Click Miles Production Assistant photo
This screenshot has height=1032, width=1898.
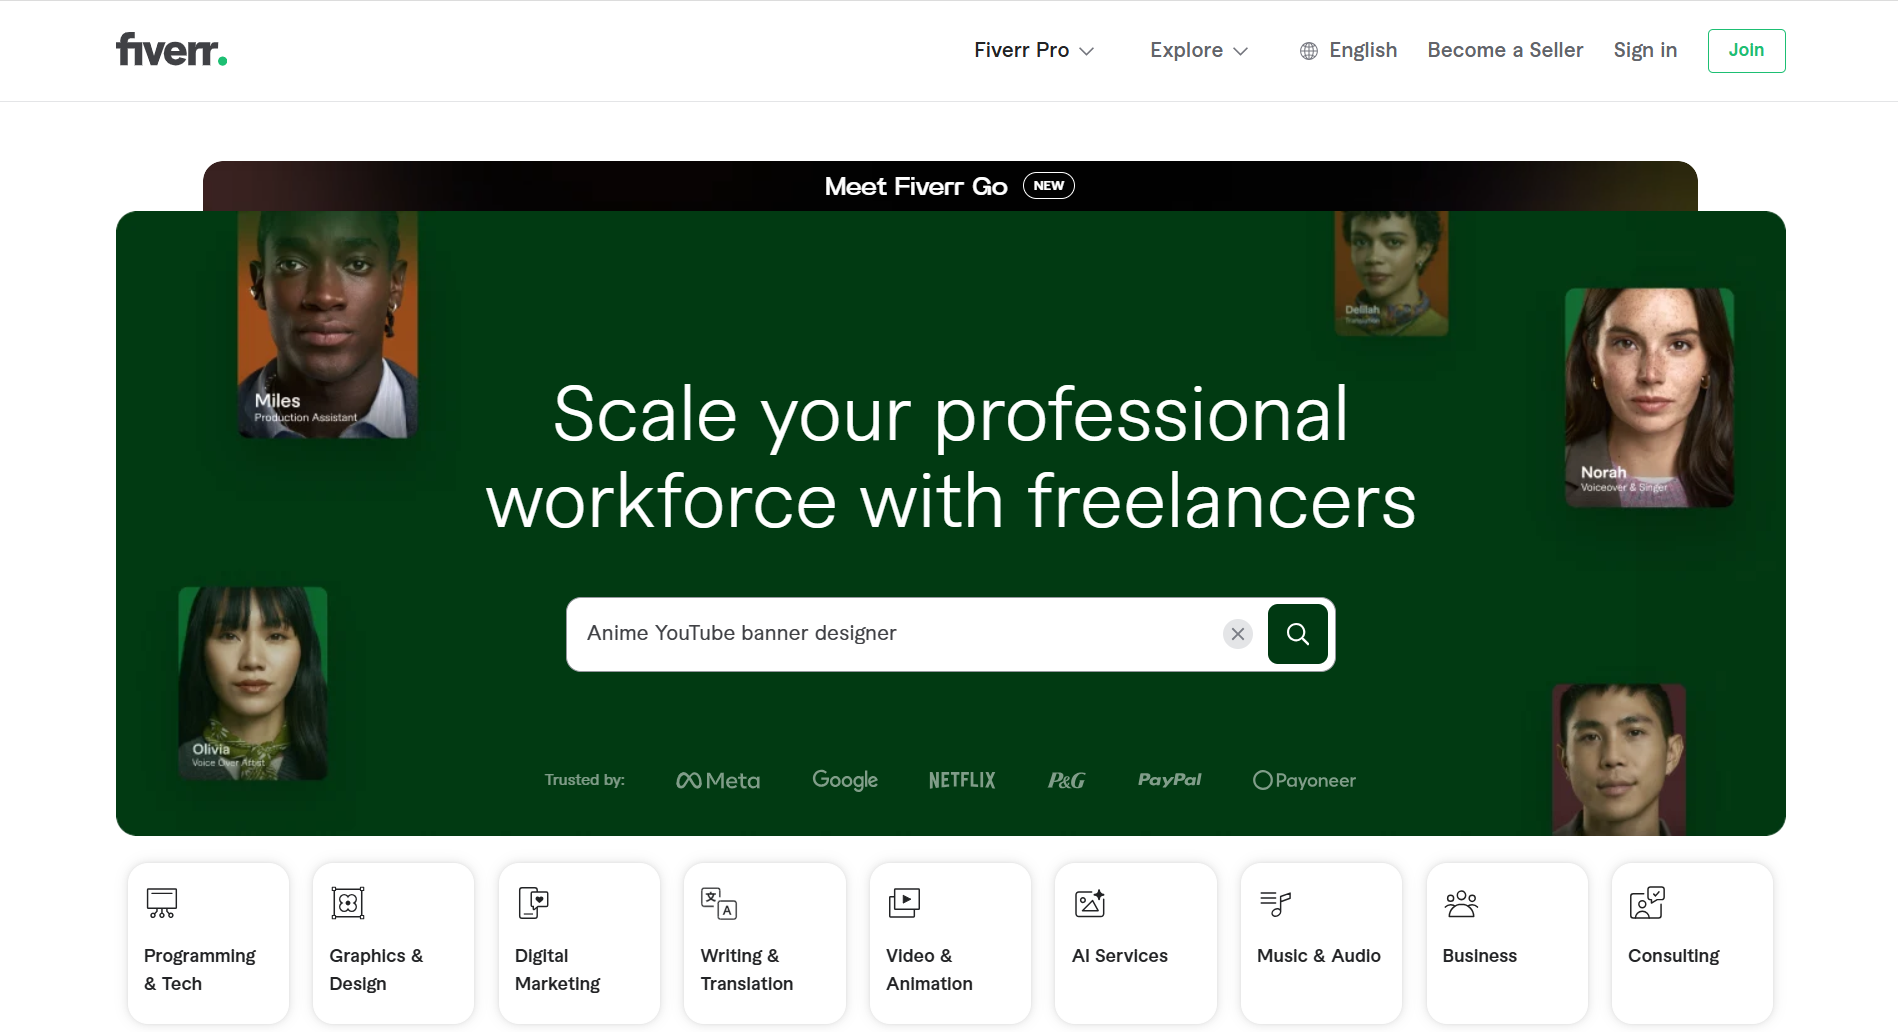point(328,325)
